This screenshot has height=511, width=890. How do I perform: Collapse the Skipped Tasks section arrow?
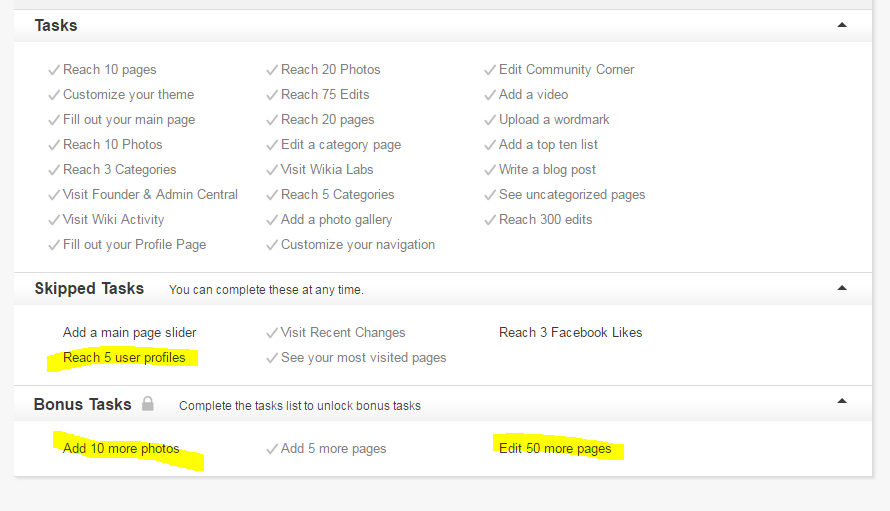tap(842, 288)
